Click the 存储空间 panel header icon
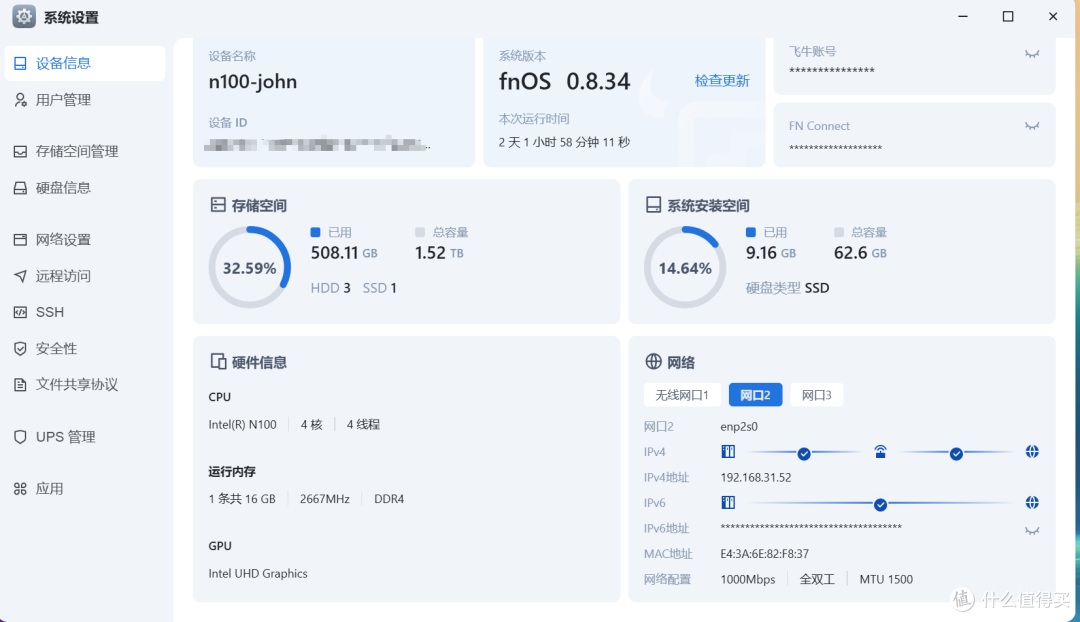The width and height of the screenshot is (1080, 622). click(x=218, y=205)
